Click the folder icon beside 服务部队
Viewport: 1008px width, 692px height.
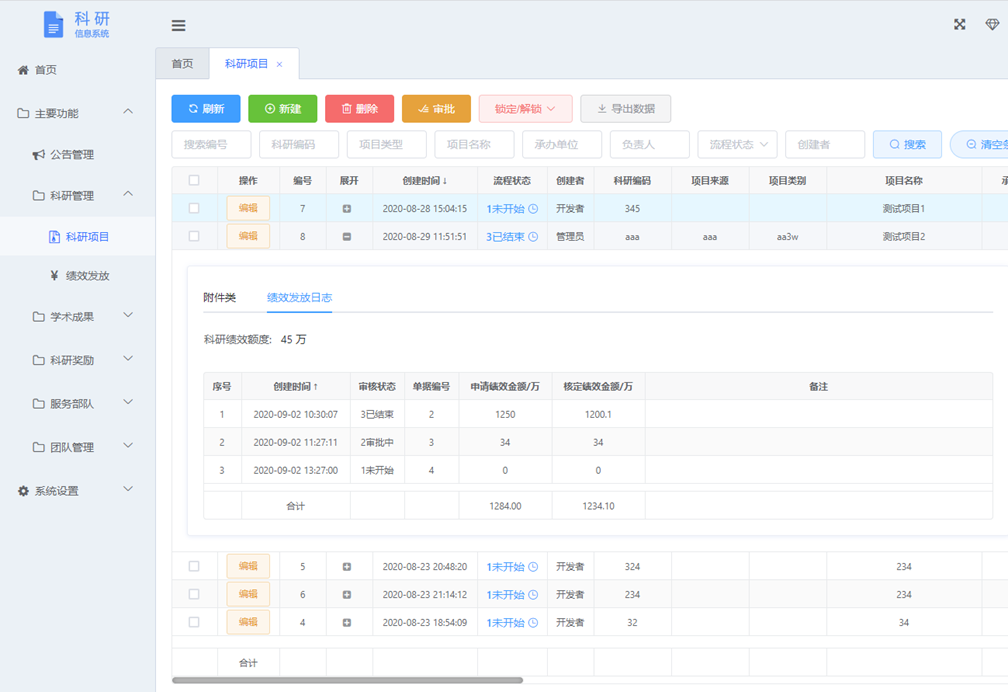(39, 404)
